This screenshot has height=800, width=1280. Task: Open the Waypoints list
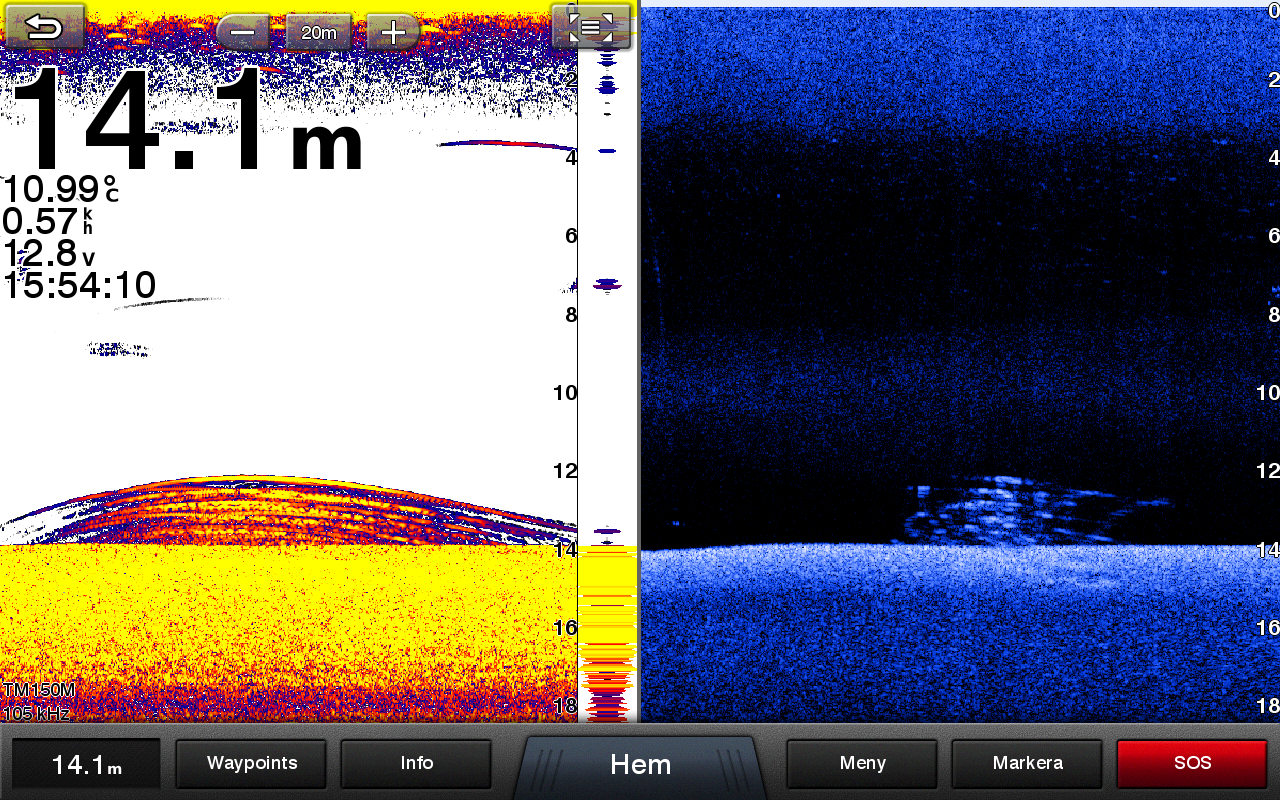[251, 764]
